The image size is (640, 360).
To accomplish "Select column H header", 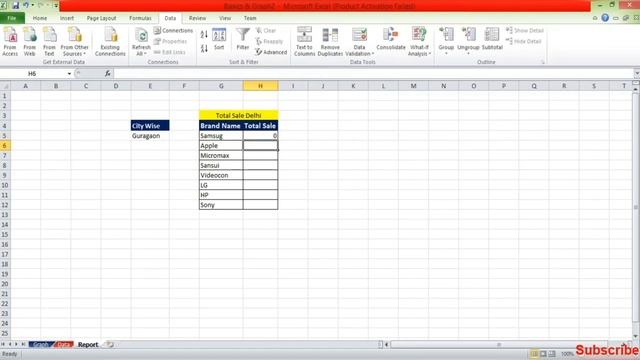I will (x=260, y=86).
